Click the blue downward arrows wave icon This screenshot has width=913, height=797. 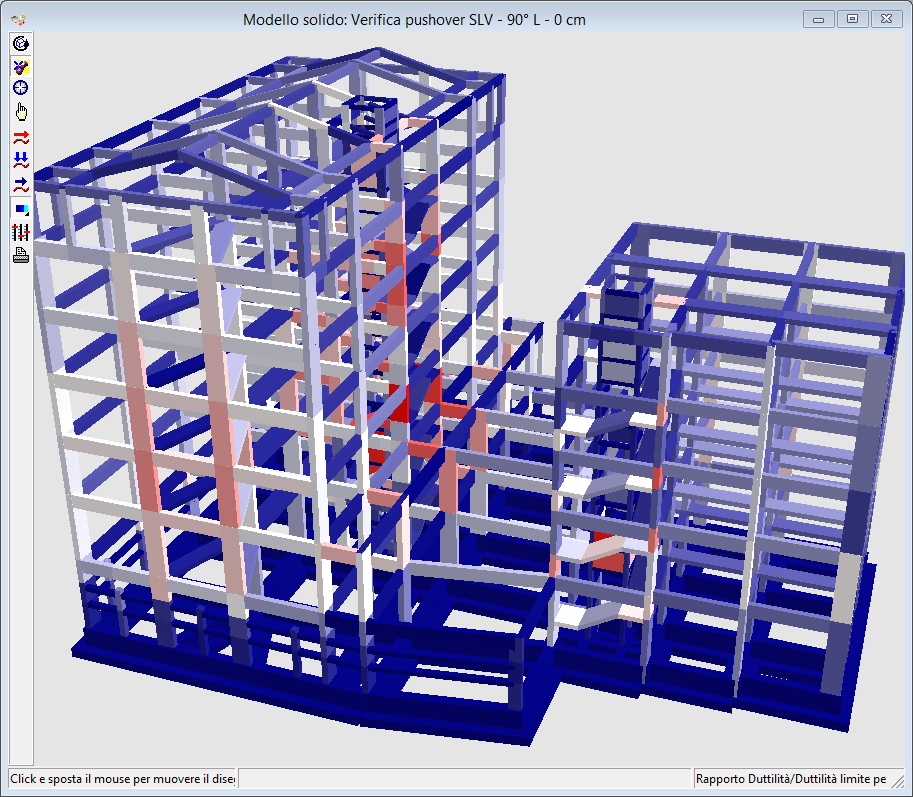pos(20,160)
